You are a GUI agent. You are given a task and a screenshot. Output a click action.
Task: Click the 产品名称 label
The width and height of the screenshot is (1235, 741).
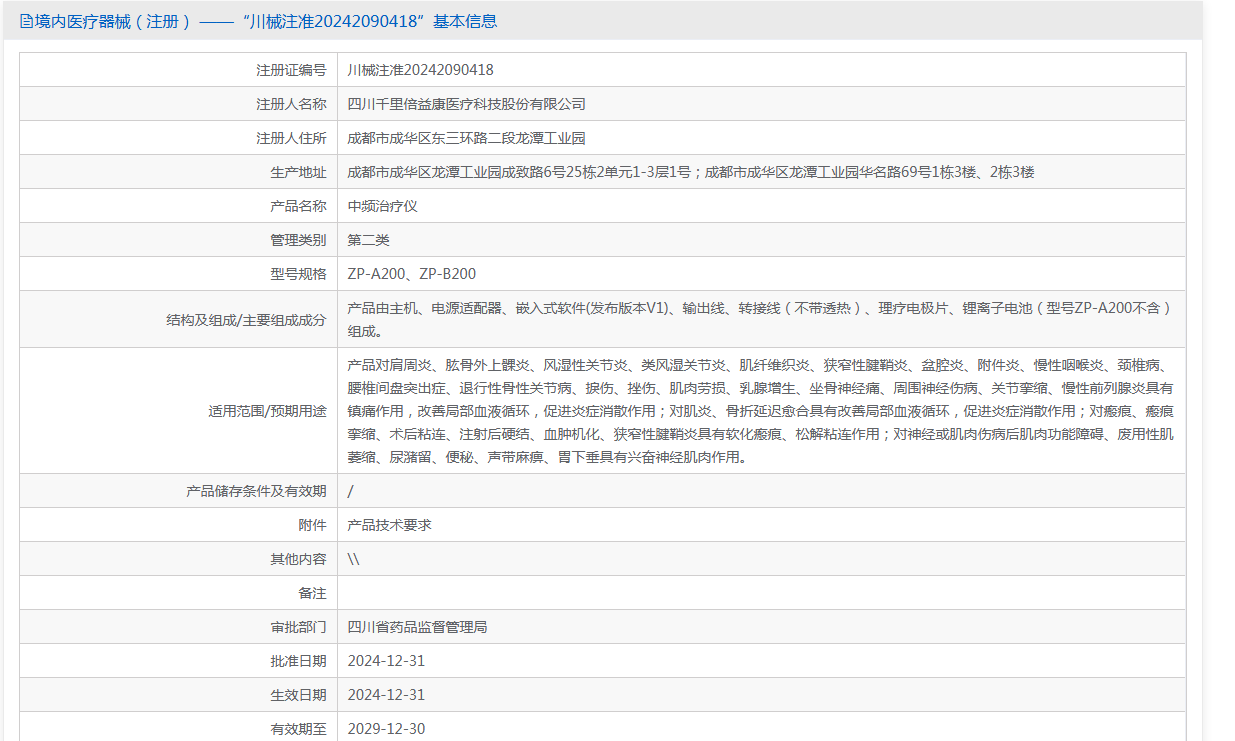click(298, 206)
